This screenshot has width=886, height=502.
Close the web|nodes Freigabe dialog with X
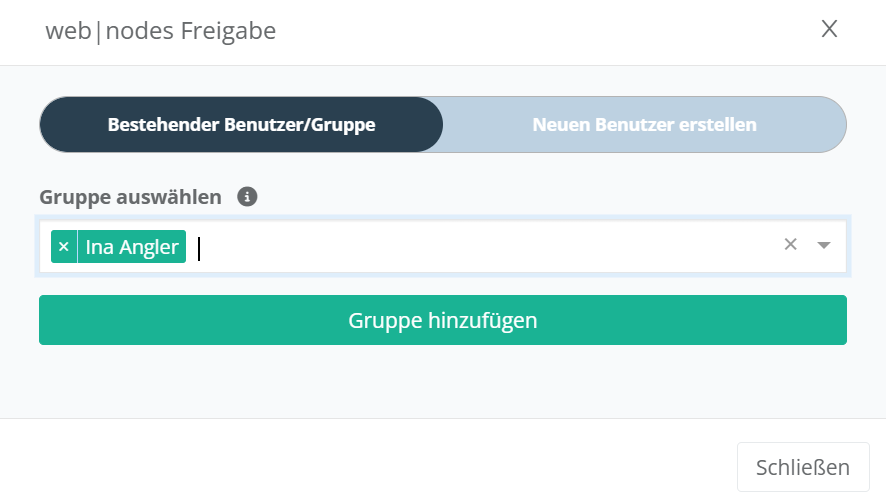829,29
